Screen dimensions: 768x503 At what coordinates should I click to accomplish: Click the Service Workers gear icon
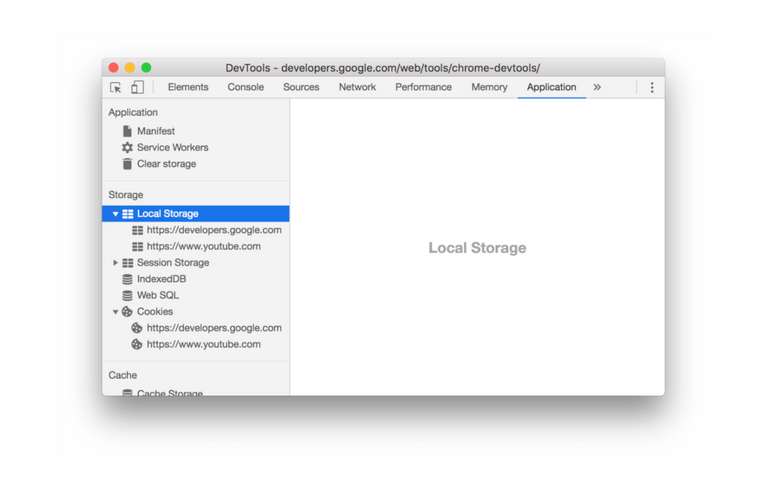[x=127, y=147]
